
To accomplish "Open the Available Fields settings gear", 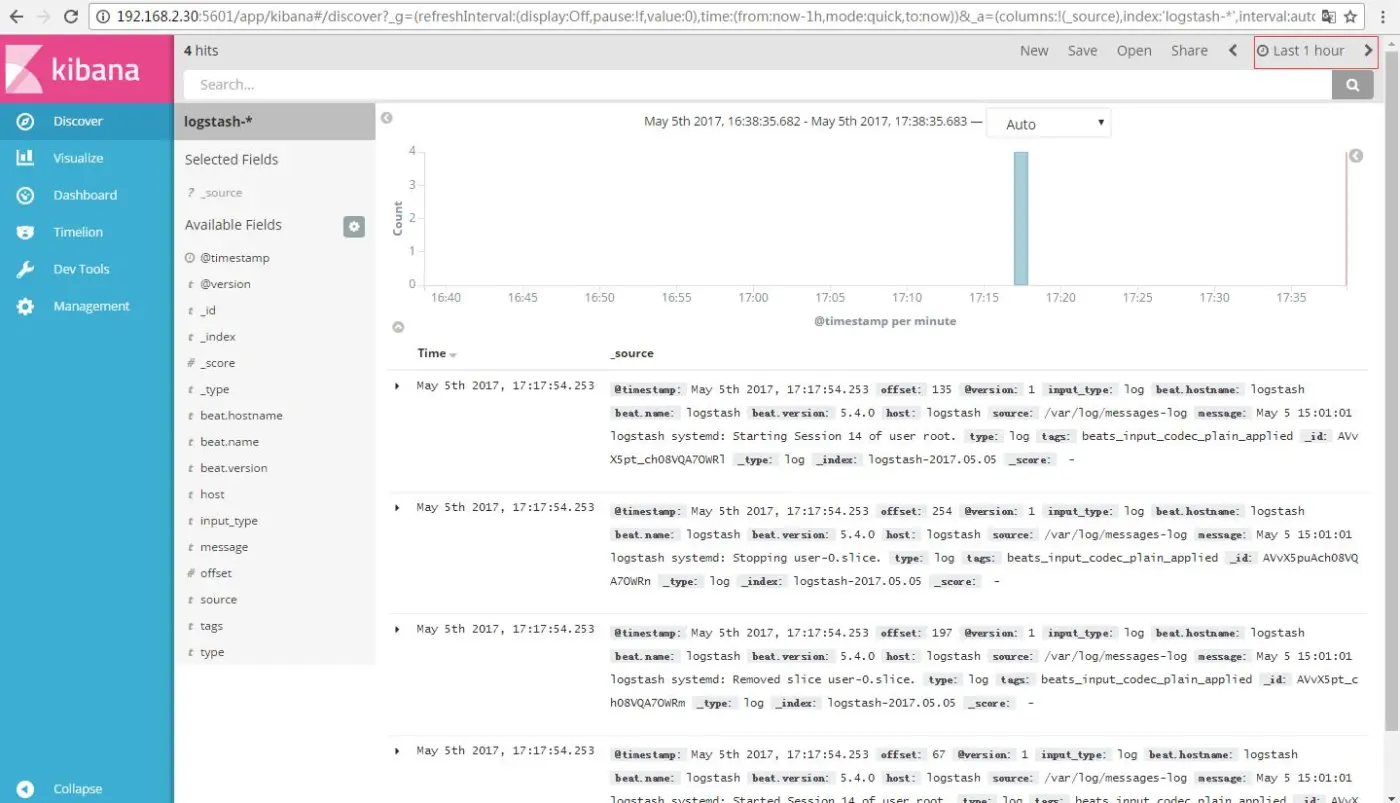I will [354, 227].
